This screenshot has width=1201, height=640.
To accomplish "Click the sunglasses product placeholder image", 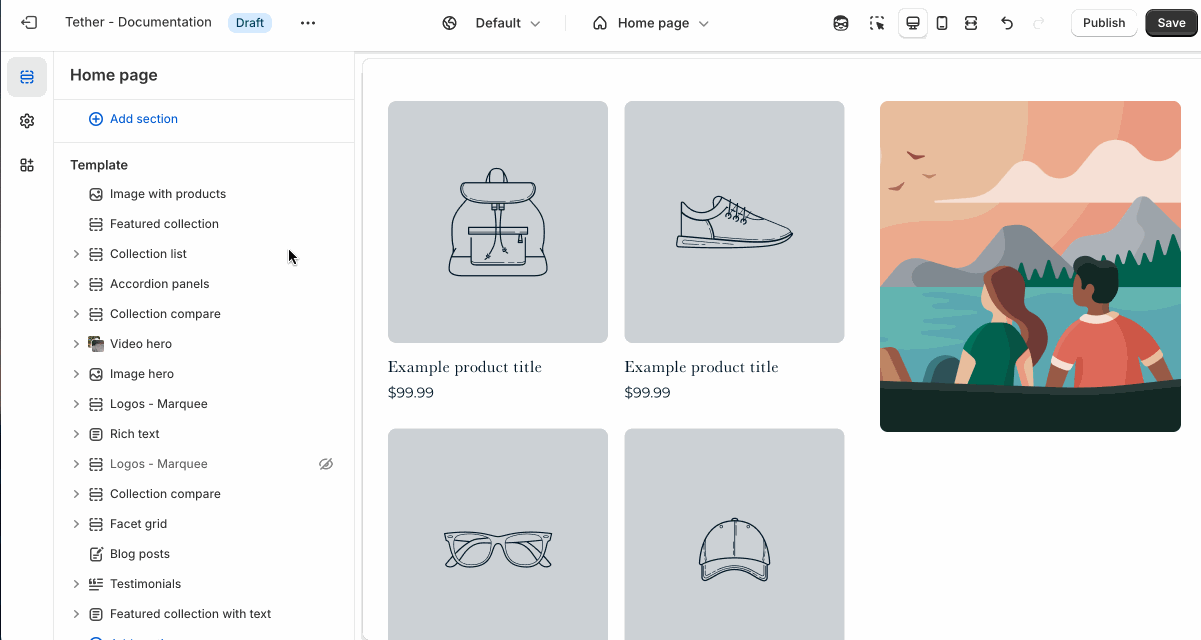I will [x=498, y=534].
